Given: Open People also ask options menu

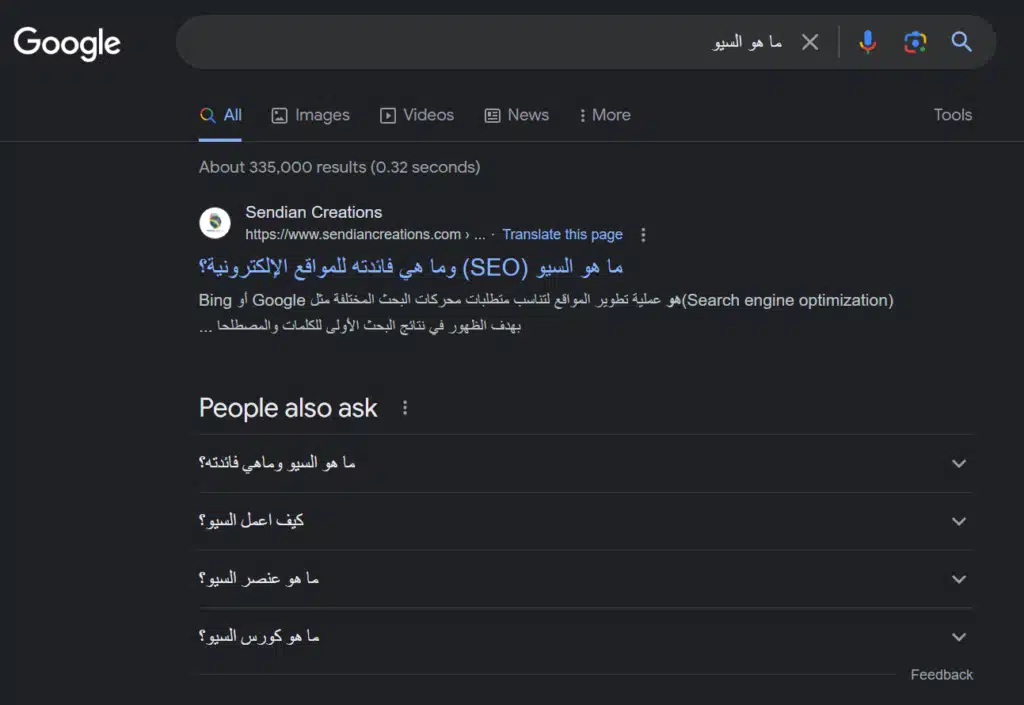Looking at the screenshot, I should (404, 407).
